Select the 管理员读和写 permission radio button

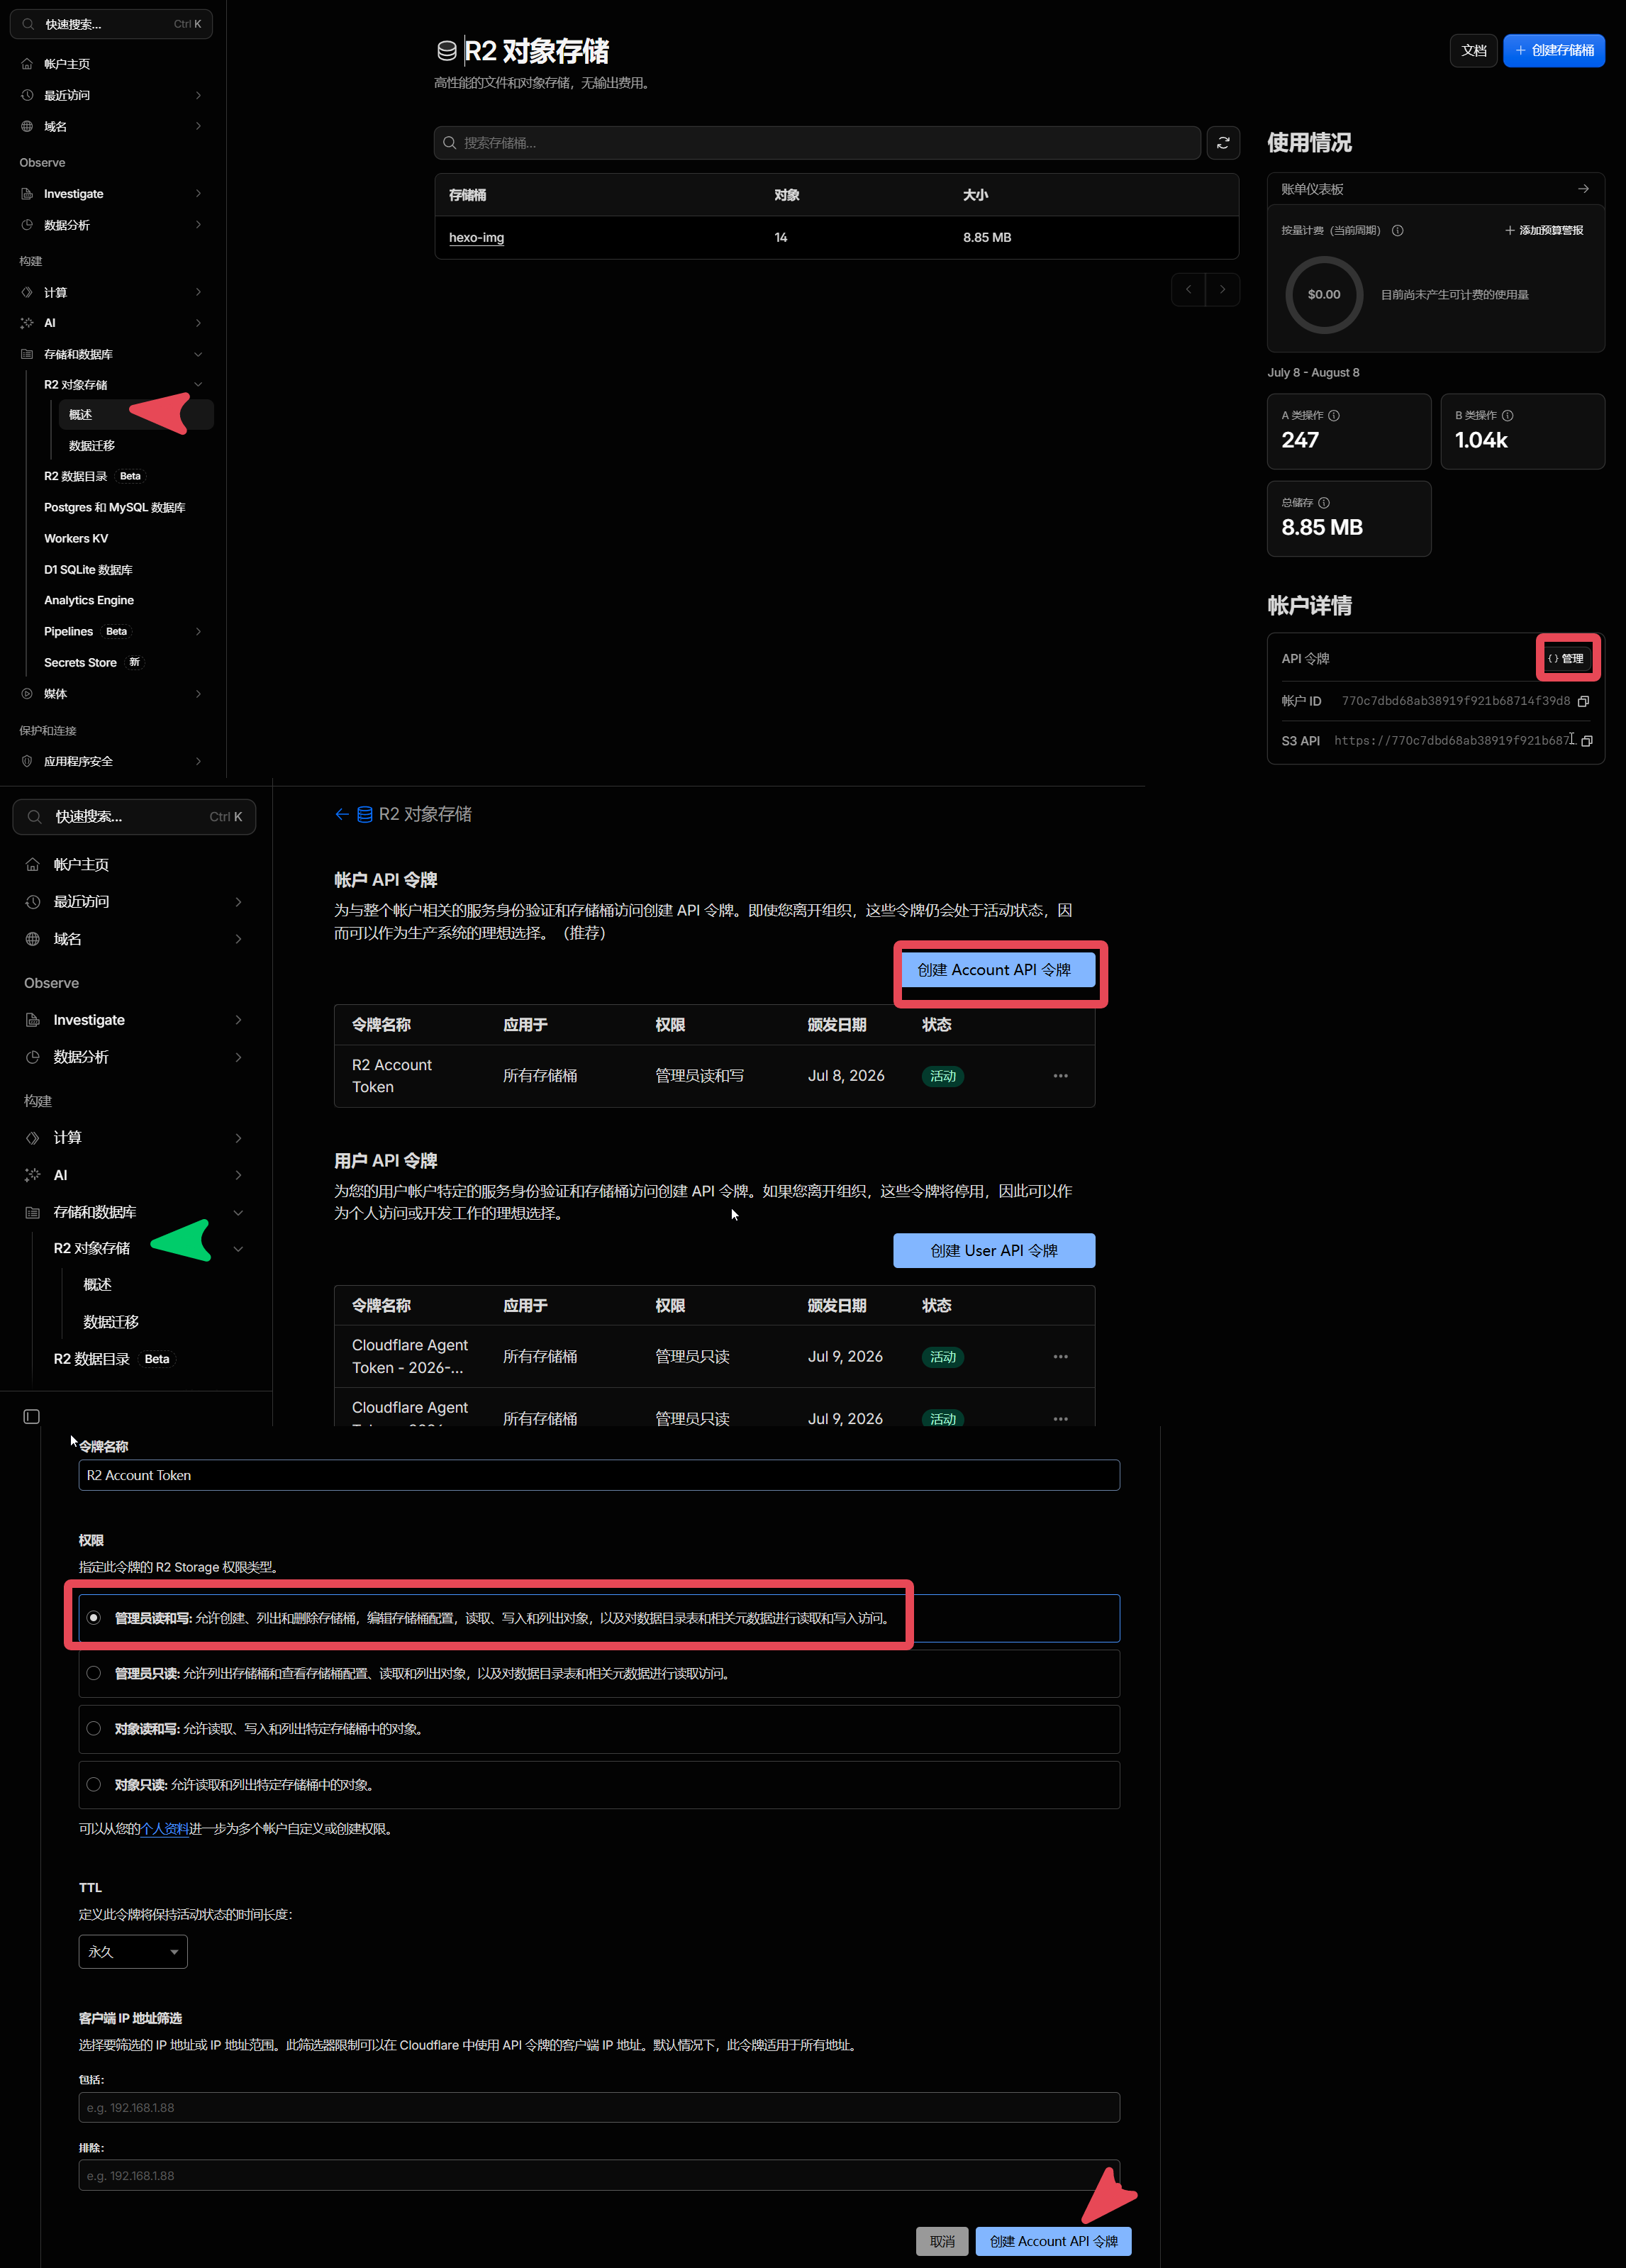click(x=94, y=1618)
